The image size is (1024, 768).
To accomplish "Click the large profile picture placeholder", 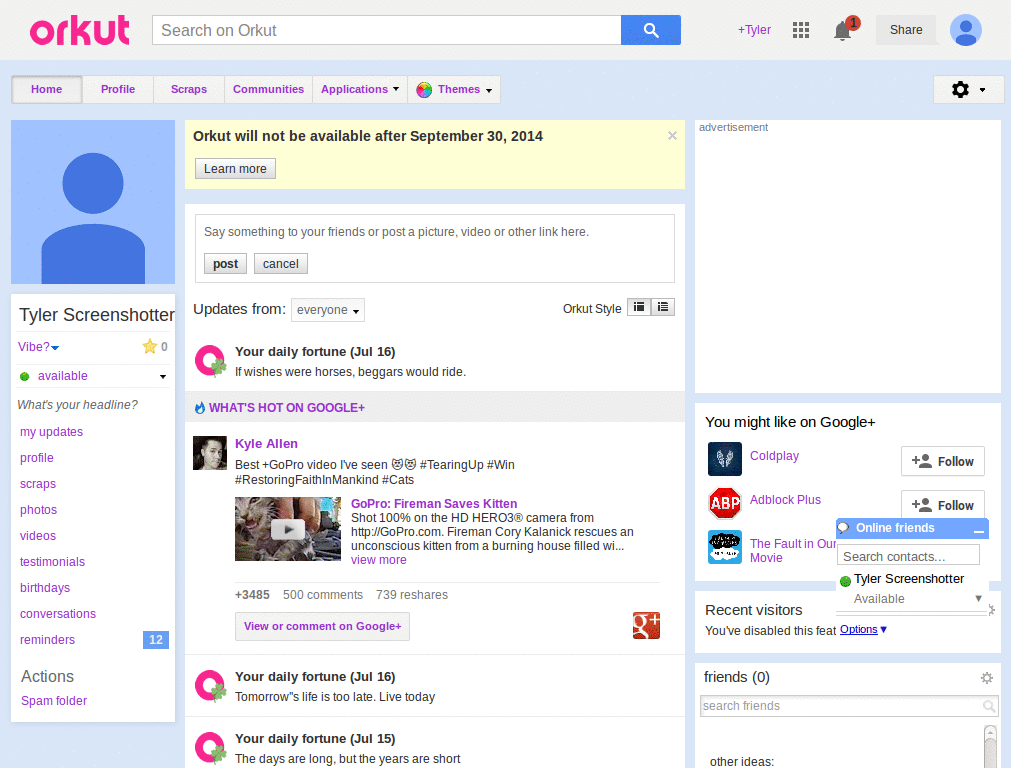I will [x=93, y=202].
